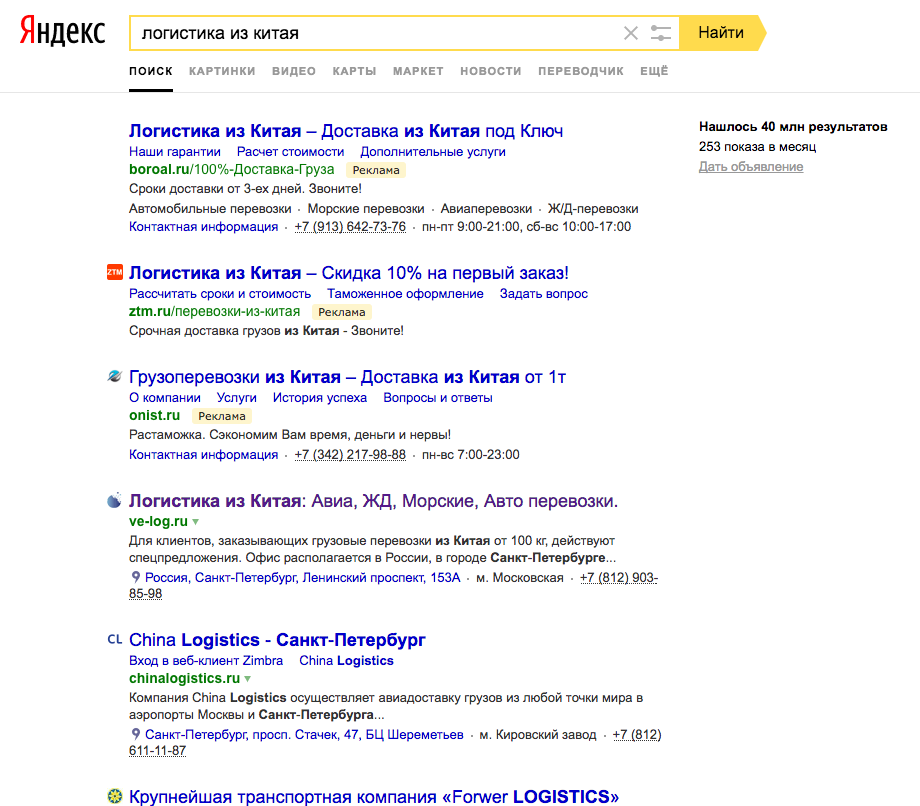Image resolution: width=920 pixels, height=806 pixels.
Task: Click the Реклама label next to onist.ru
Action: coord(222,416)
